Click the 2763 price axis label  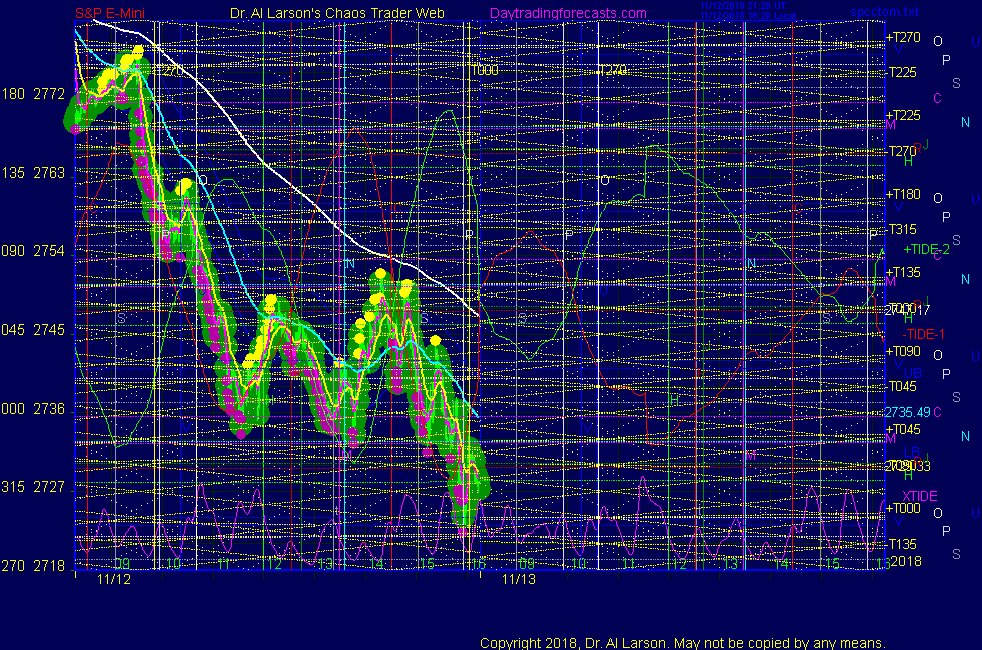pyautogui.click(x=49, y=172)
